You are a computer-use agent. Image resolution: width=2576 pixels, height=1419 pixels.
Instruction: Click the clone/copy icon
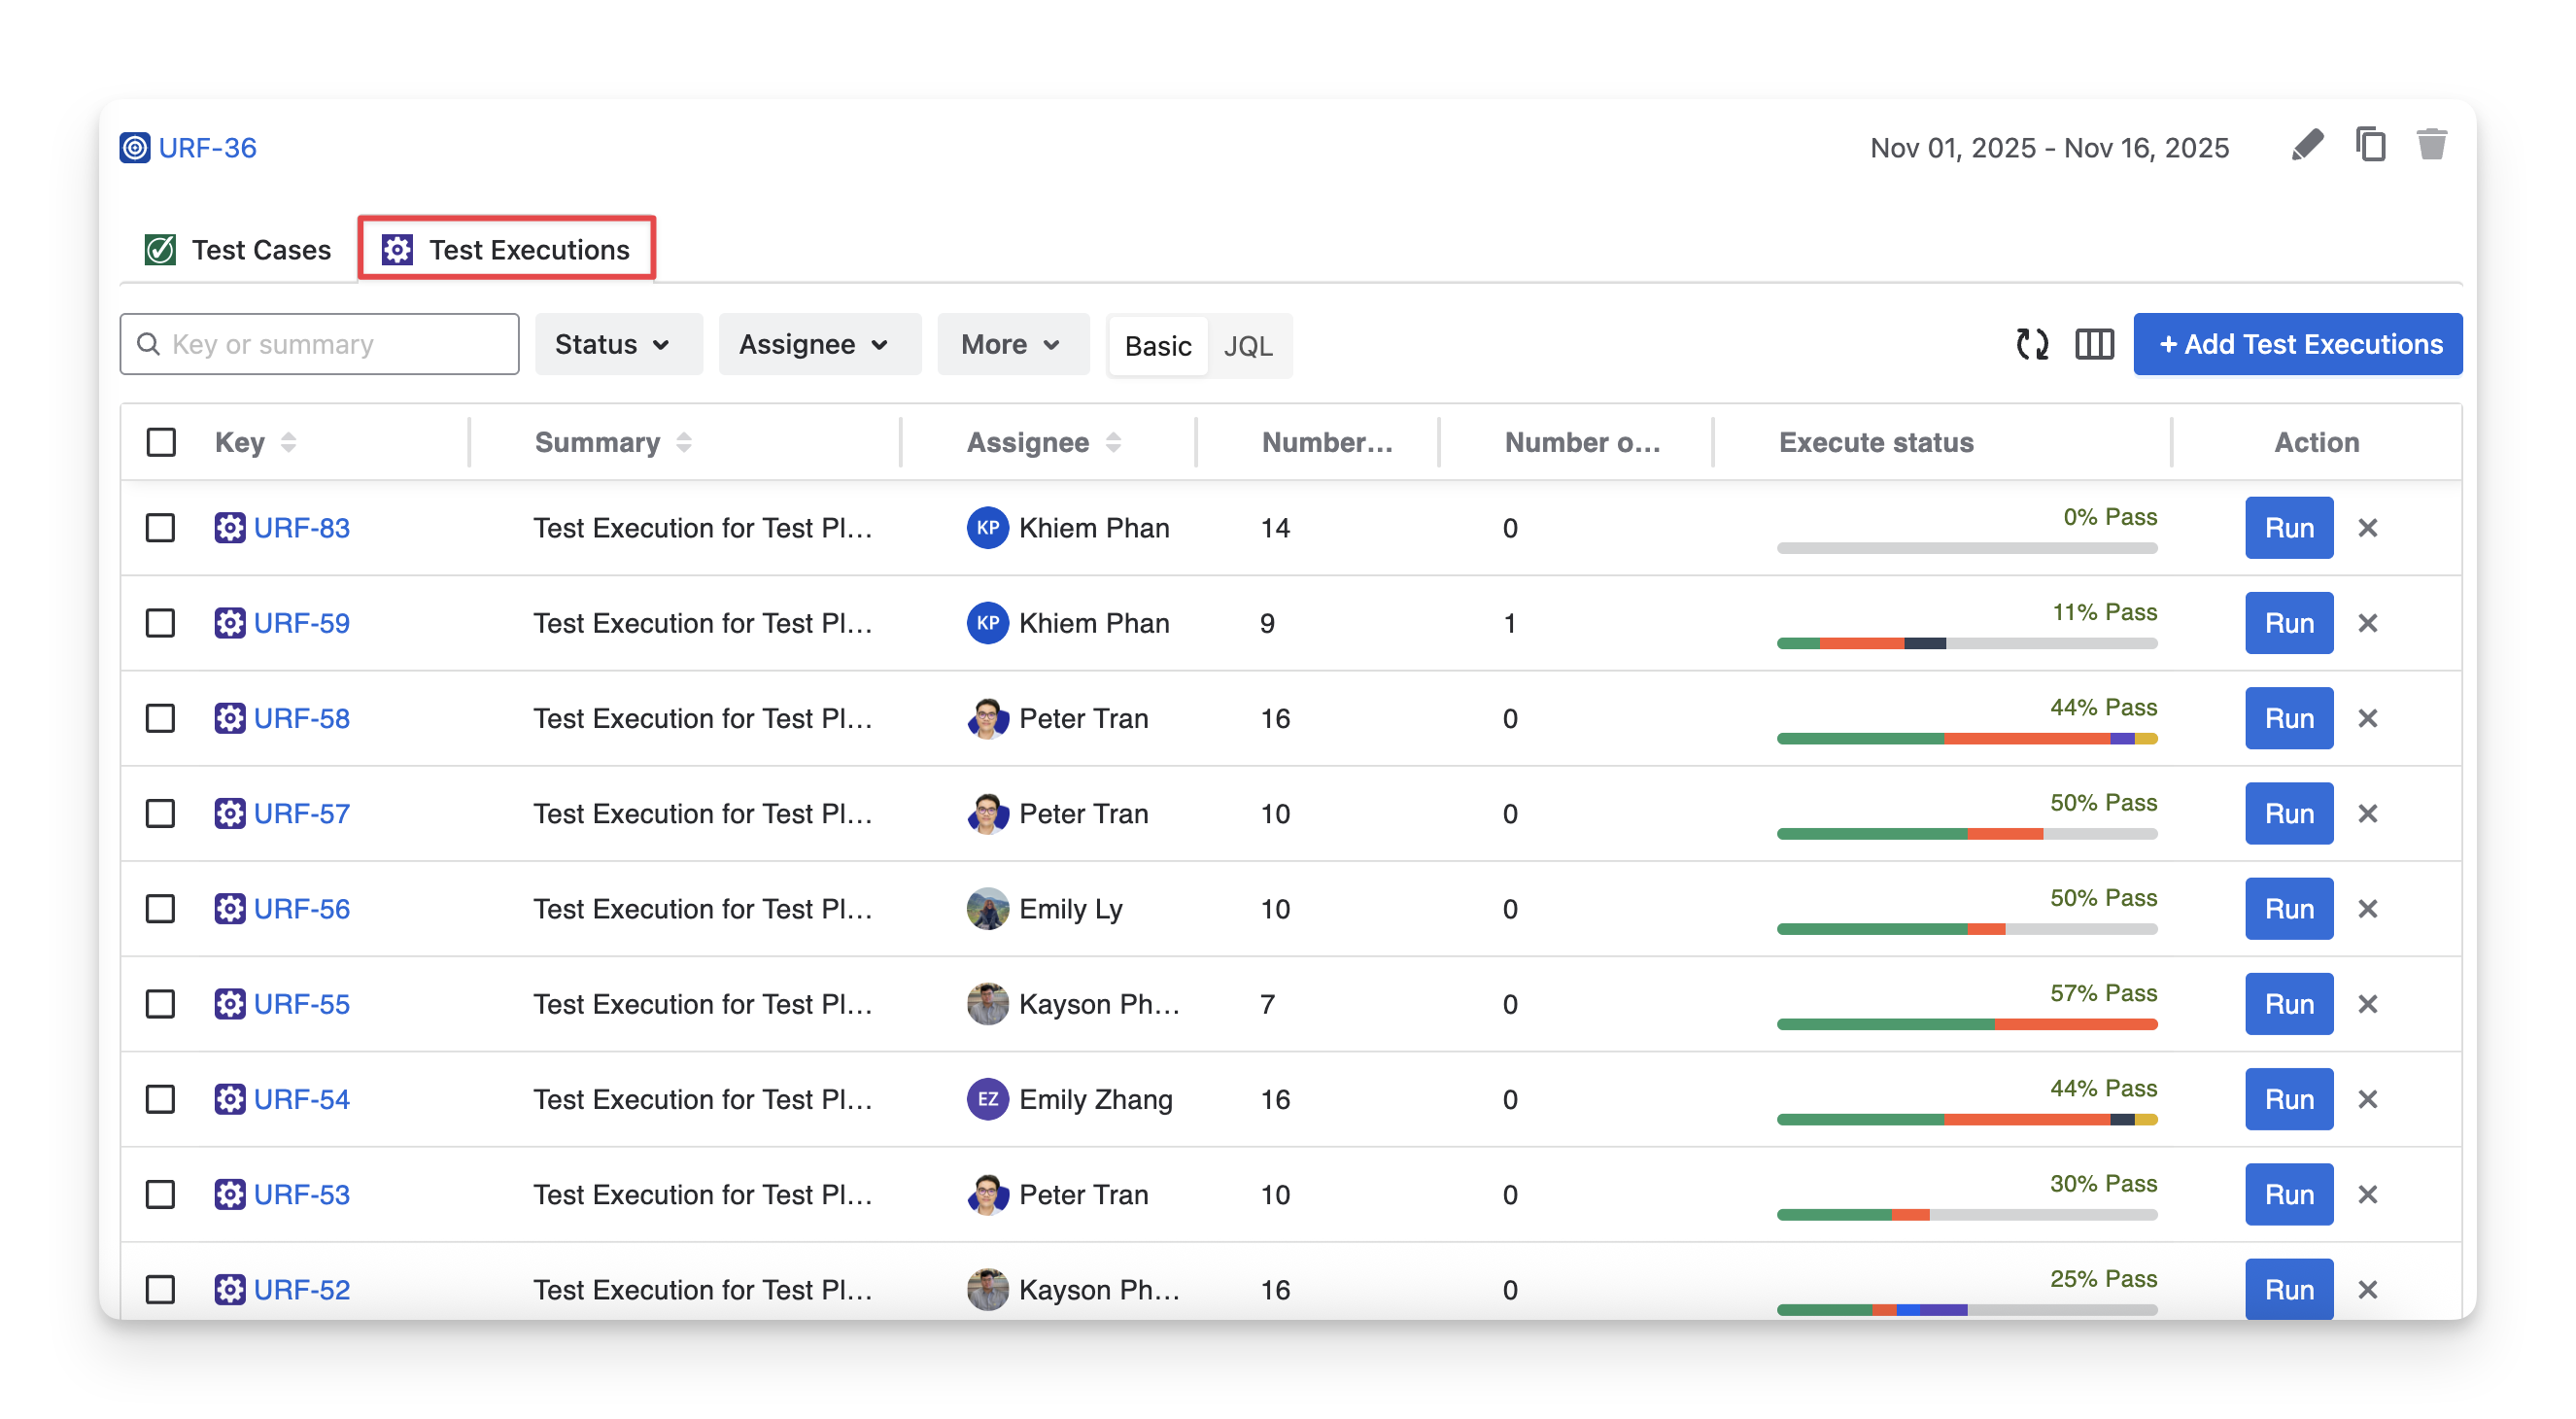click(2370, 146)
